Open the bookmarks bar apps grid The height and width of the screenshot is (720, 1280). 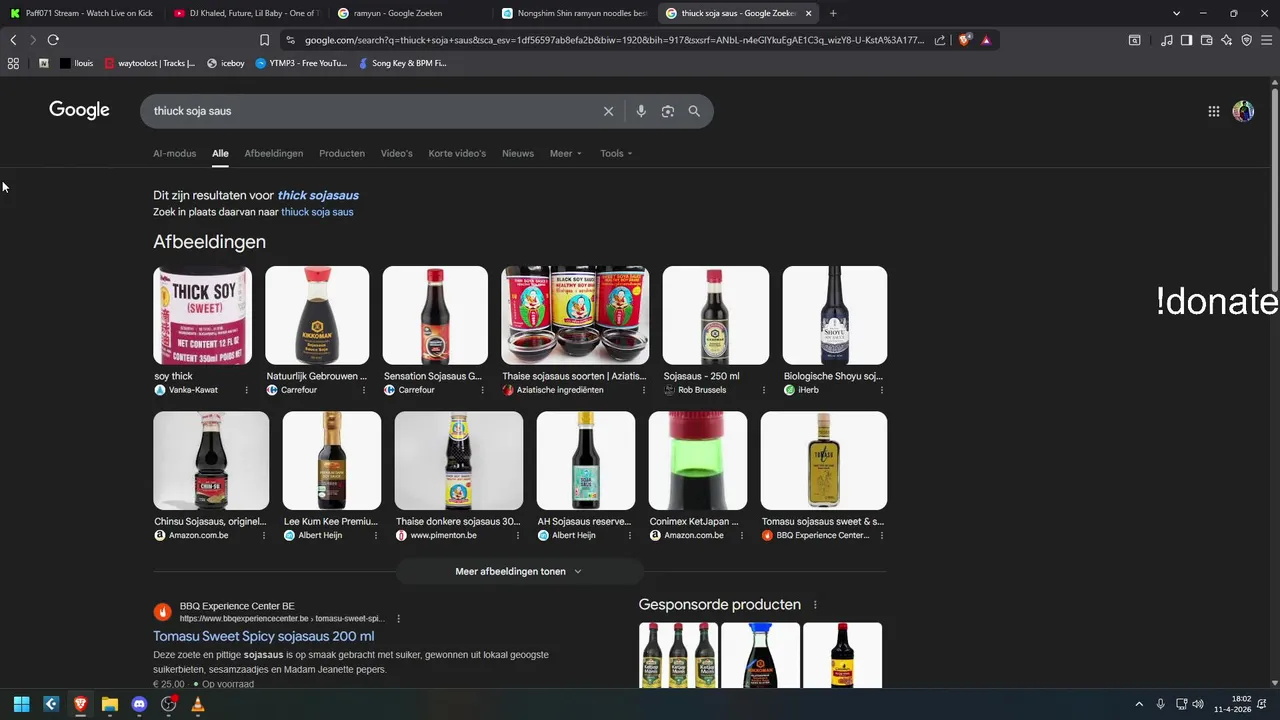tap(13, 63)
